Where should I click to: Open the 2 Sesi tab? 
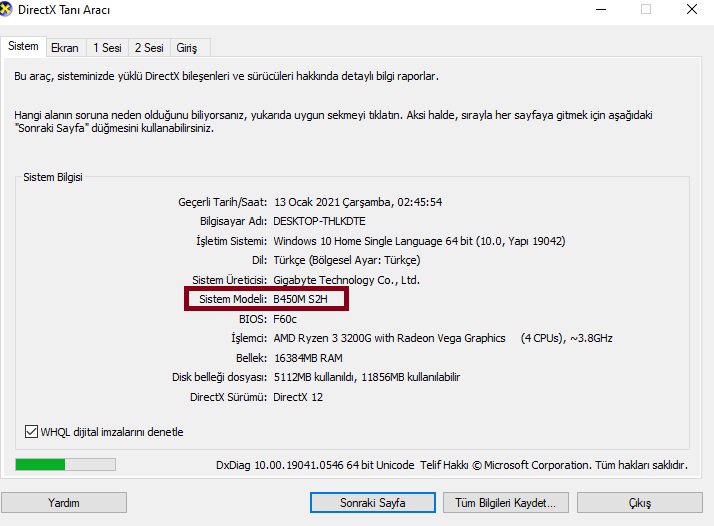pyautogui.click(x=149, y=48)
